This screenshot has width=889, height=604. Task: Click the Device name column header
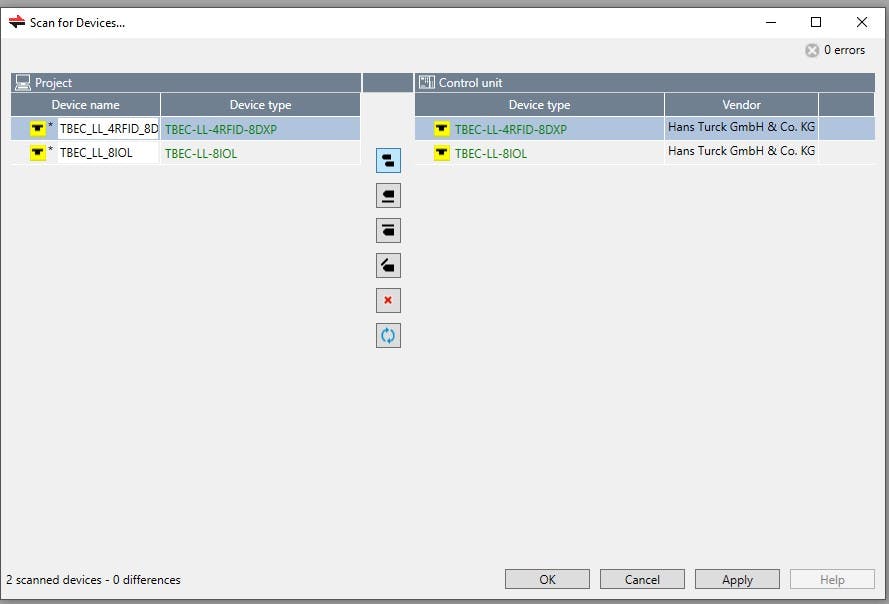click(x=85, y=105)
